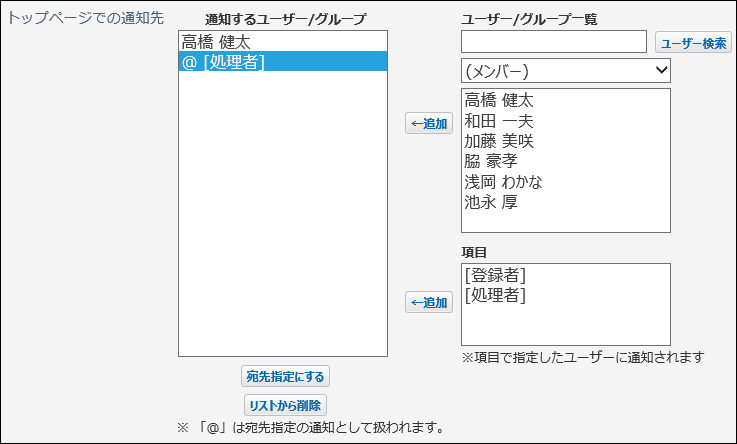737x444 pixels.
Task: Select 池永 厚 in the member list
Action: [x=566, y=202]
